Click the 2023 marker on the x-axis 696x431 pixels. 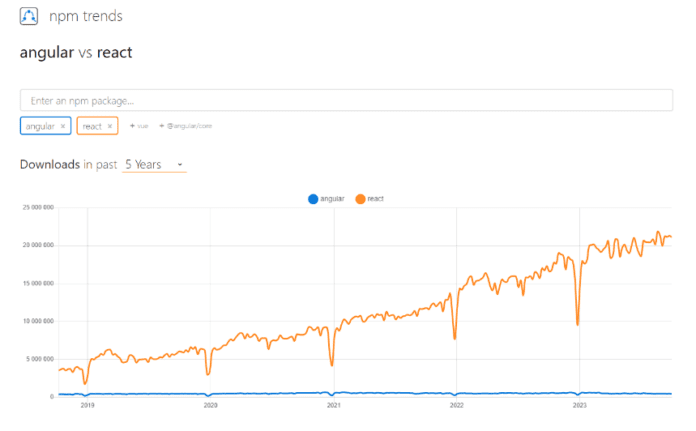579,406
